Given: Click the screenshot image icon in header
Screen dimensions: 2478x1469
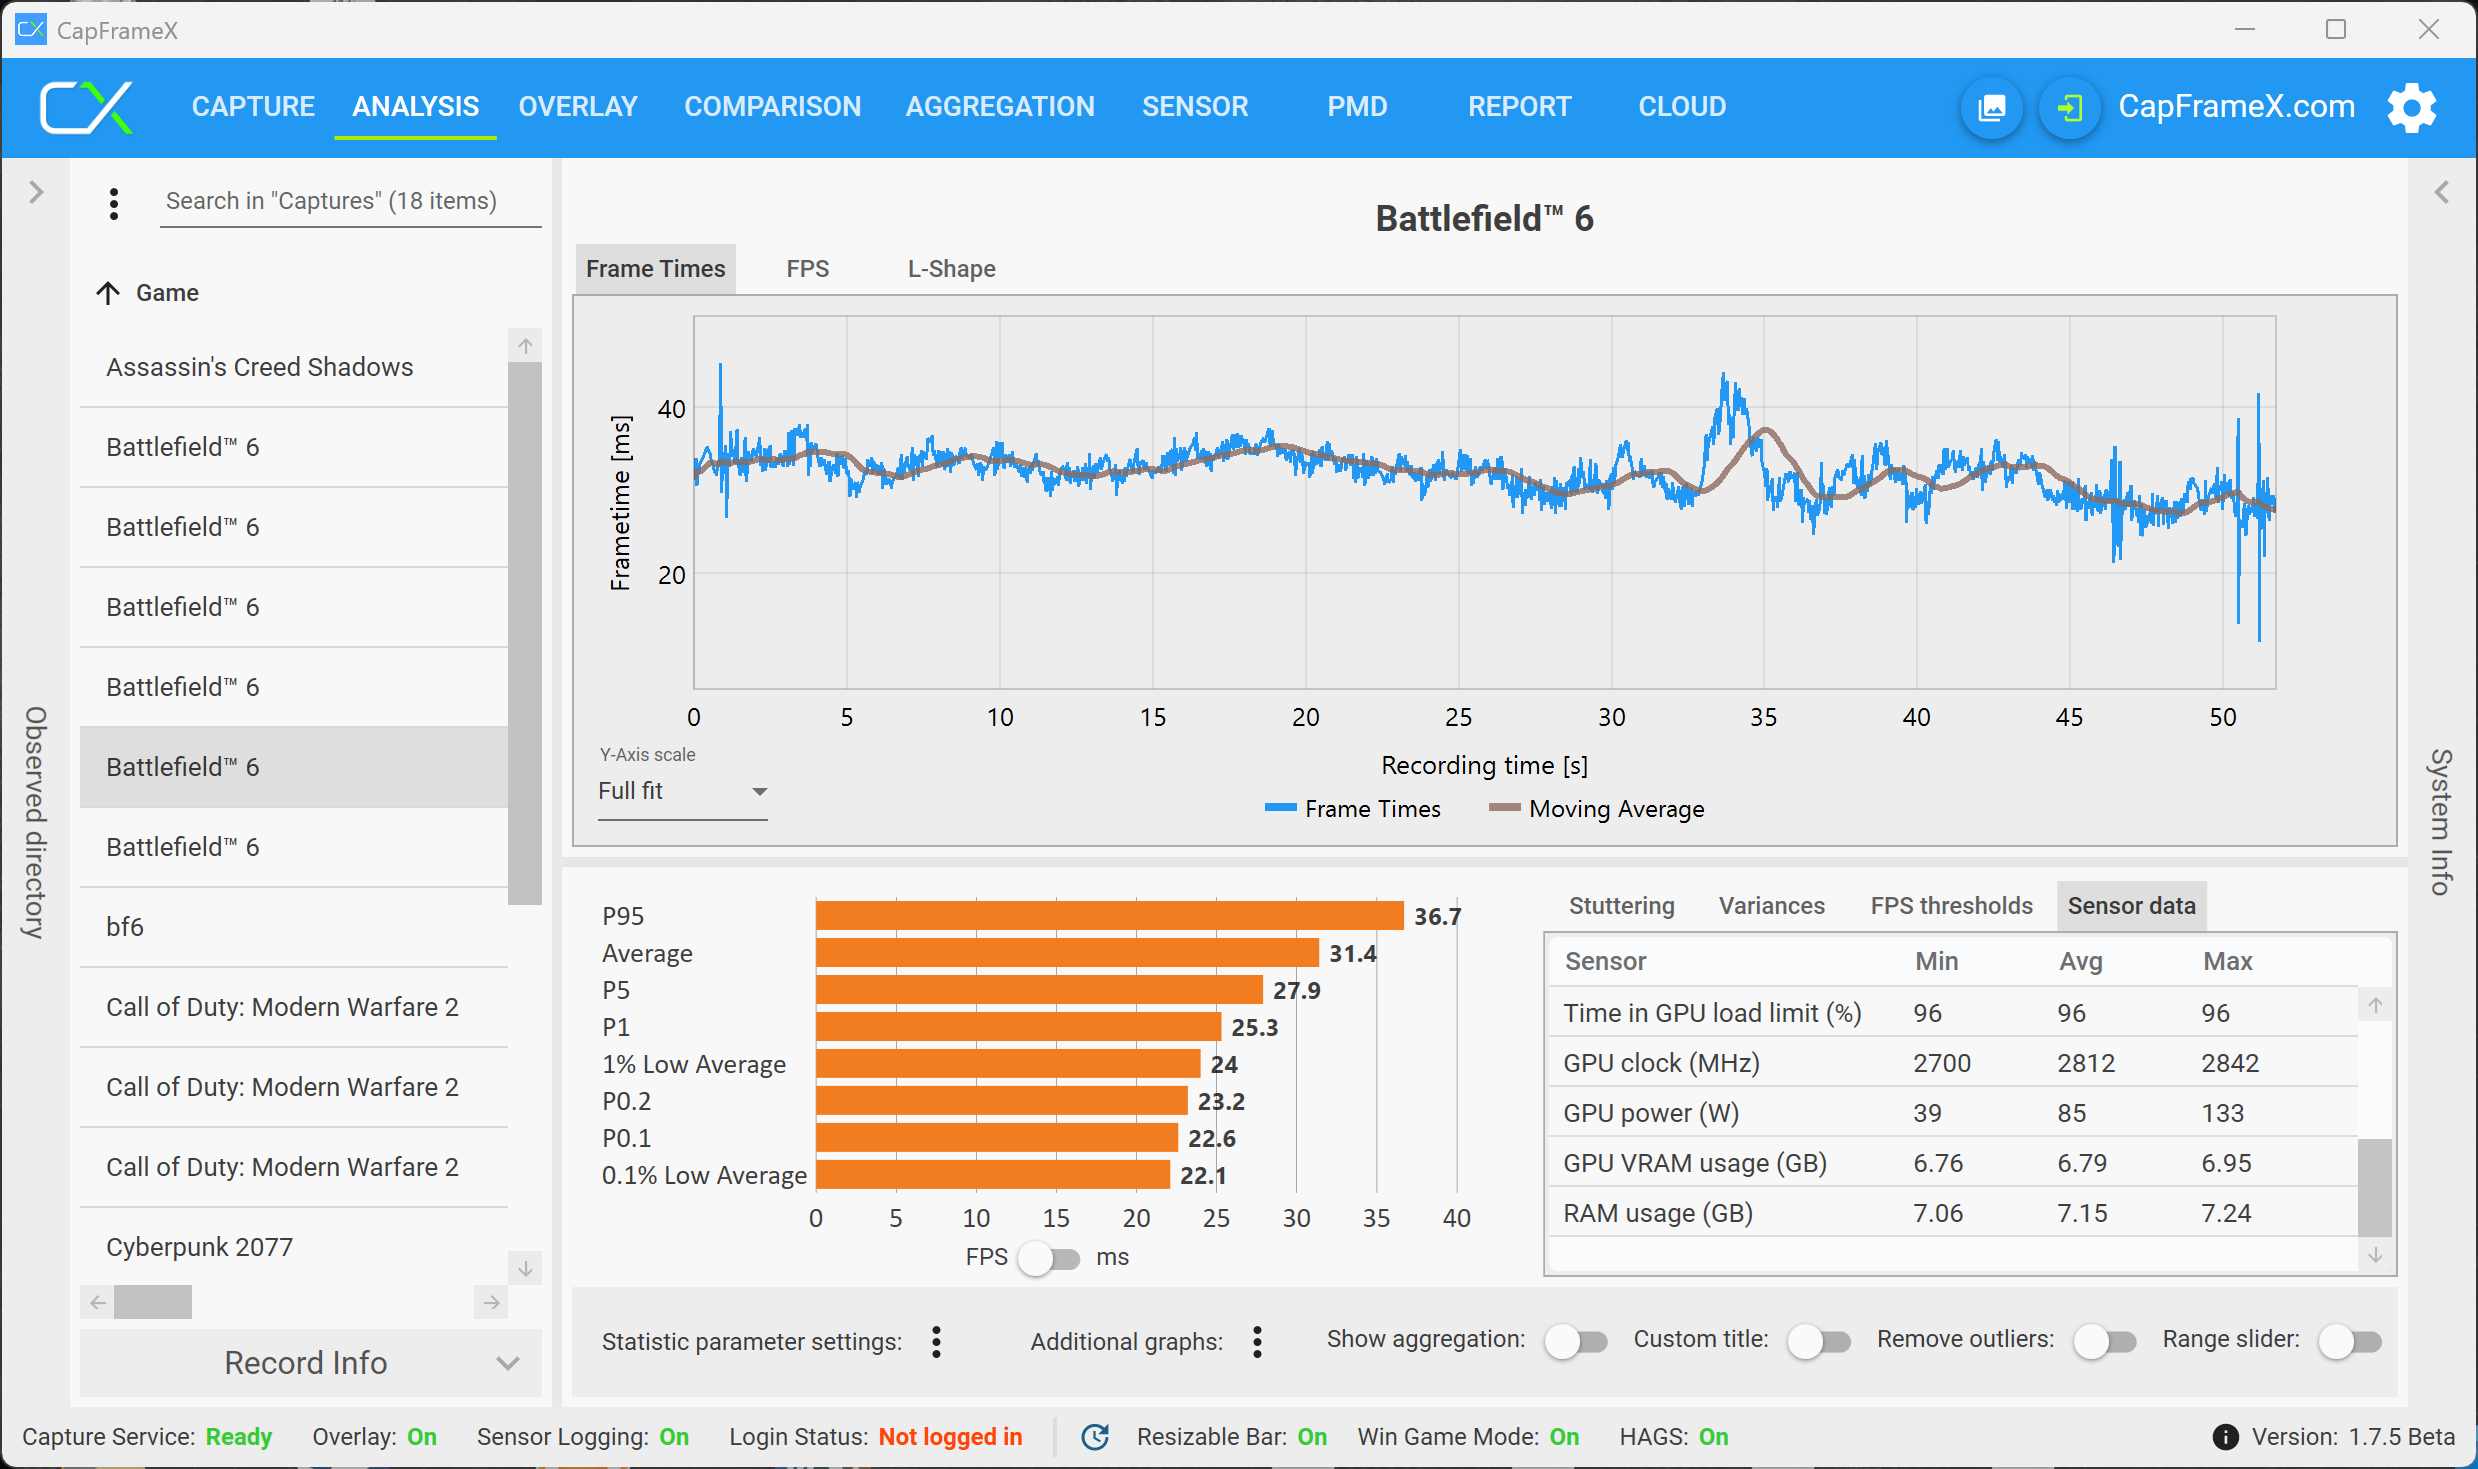Looking at the screenshot, I should point(1991,107).
